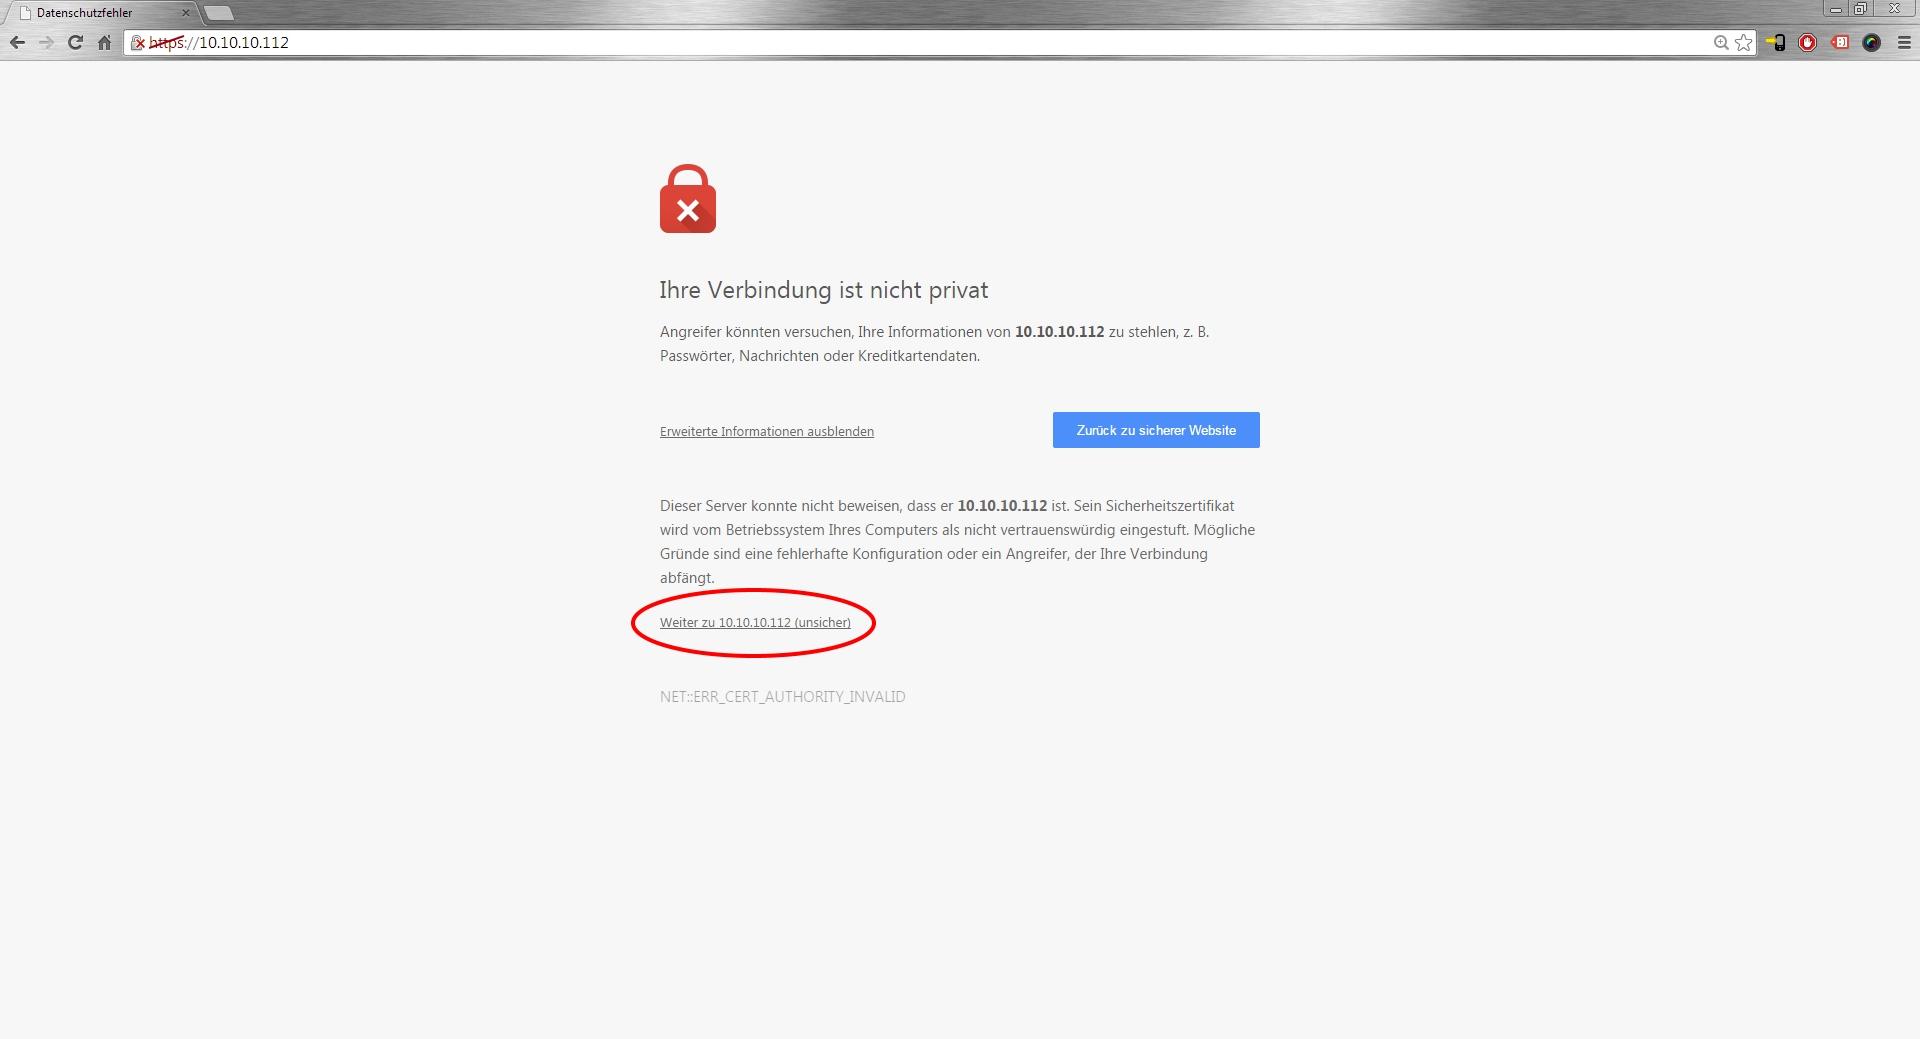1920x1039 pixels.
Task: Click the broken HTTPS lock icon in the address bar
Action: 139,42
